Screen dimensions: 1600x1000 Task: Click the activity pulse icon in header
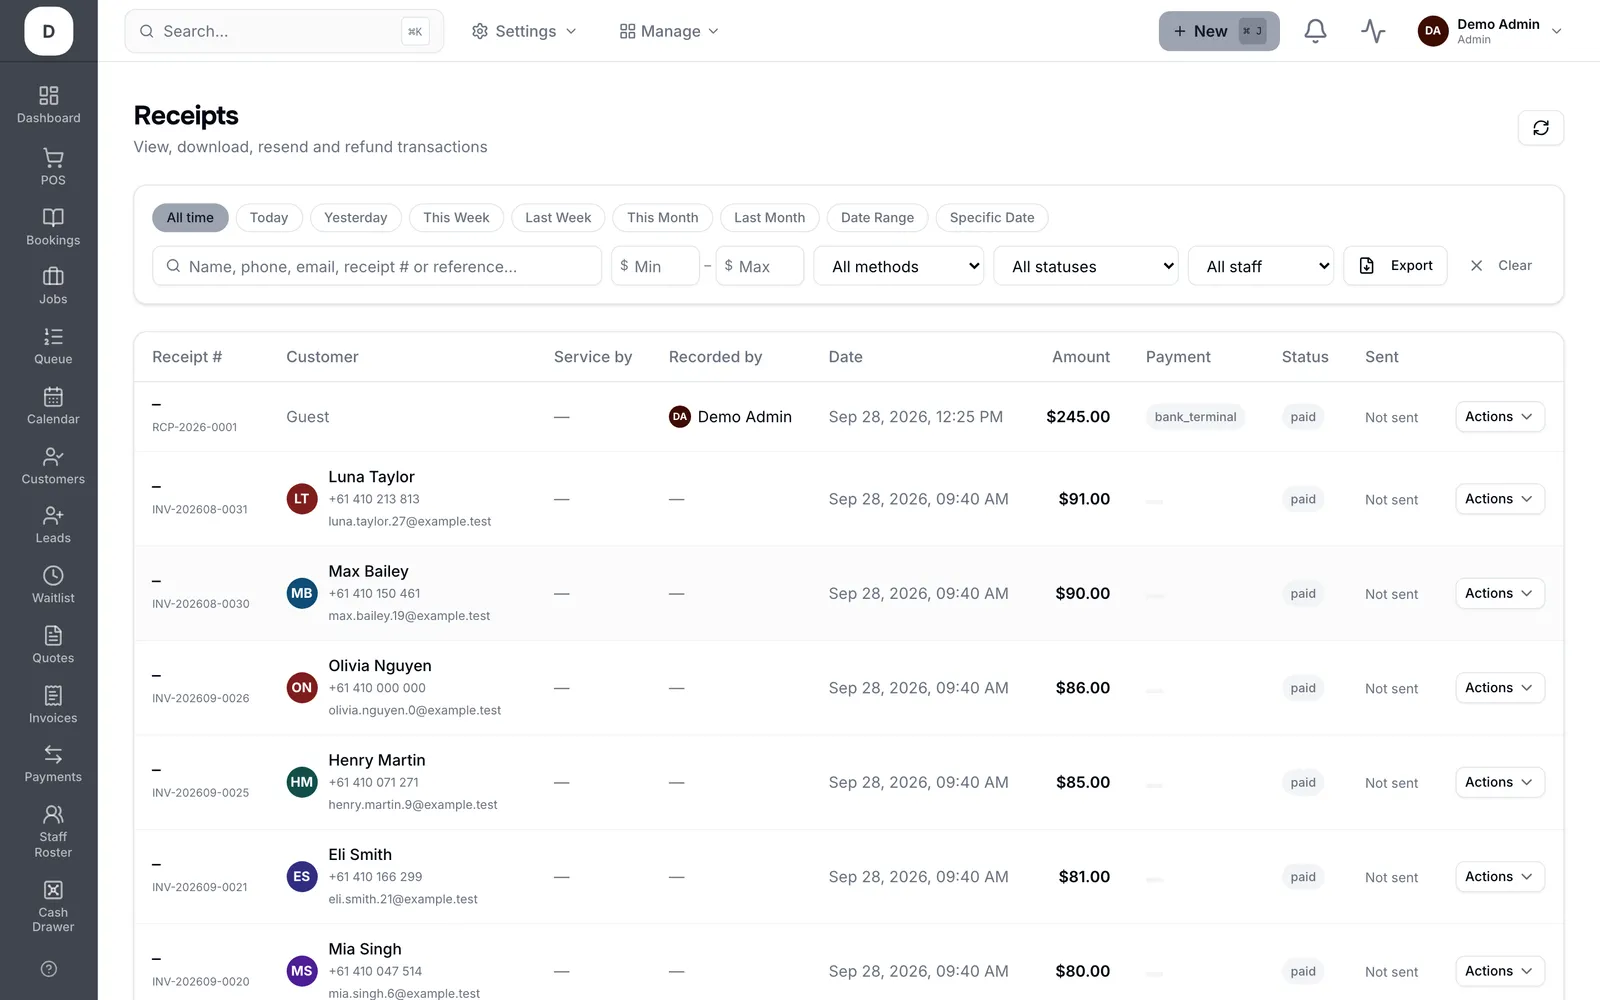pyautogui.click(x=1373, y=31)
